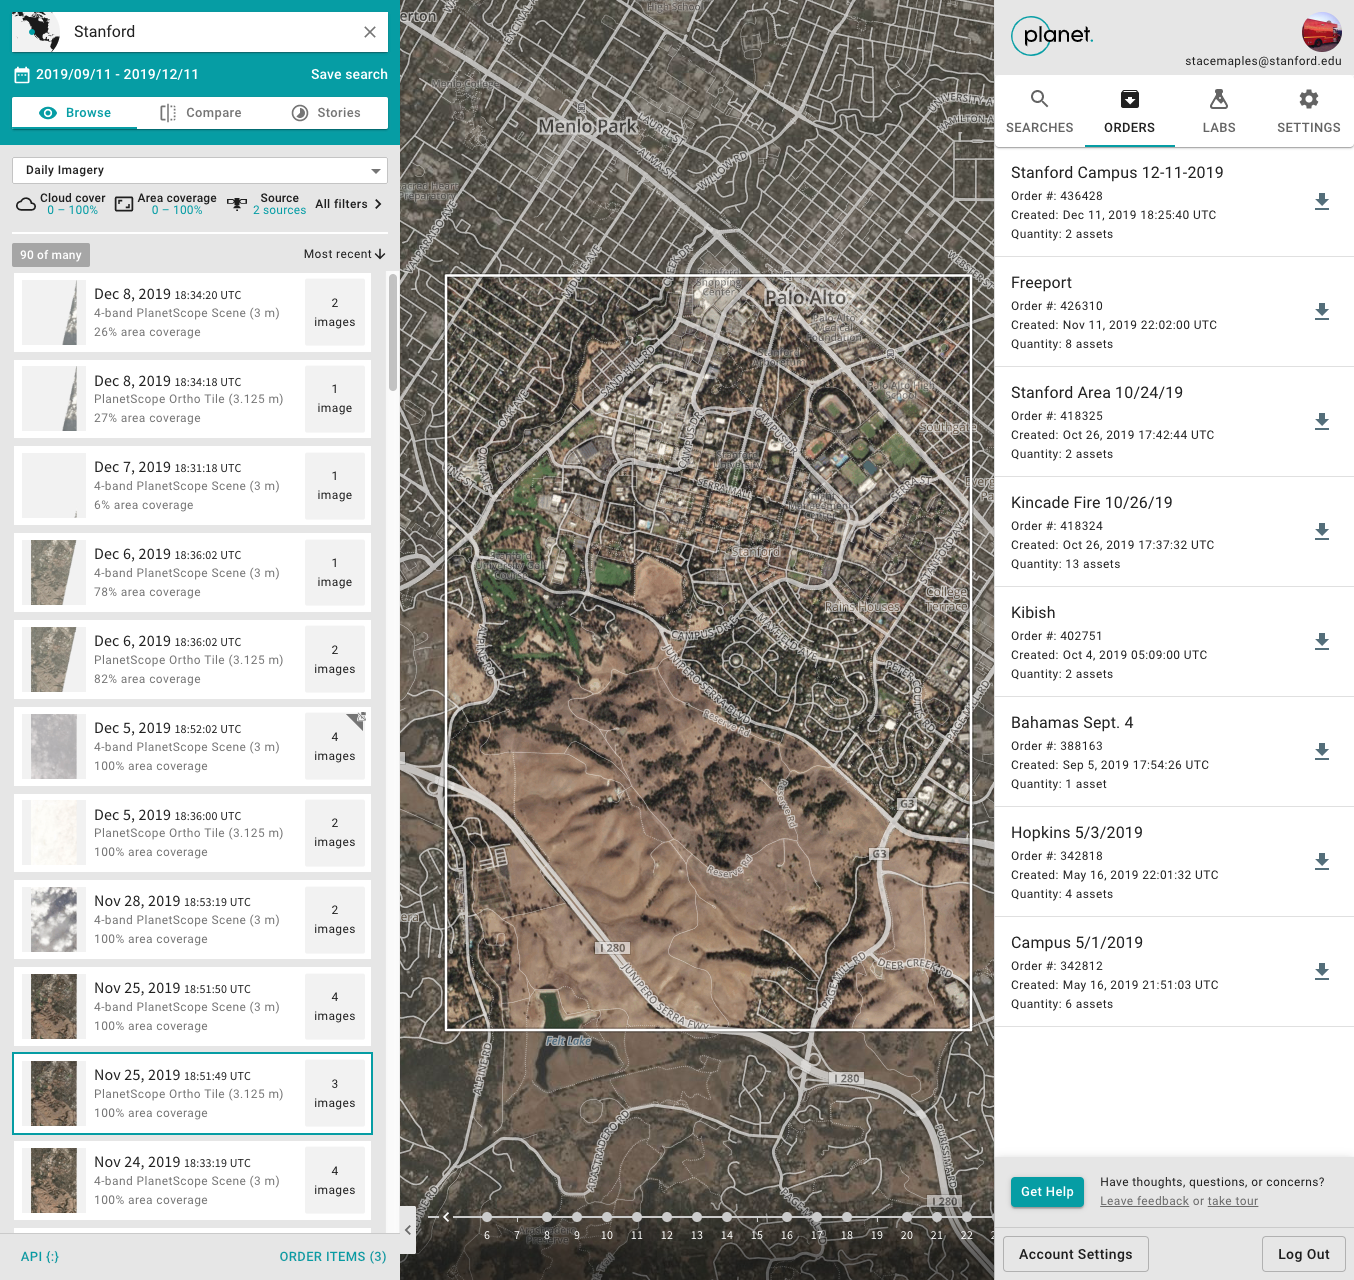This screenshot has height=1280, width=1354.
Task: Open Stanford Campus 12-11-2019 order title
Action: click(x=1117, y=173)
